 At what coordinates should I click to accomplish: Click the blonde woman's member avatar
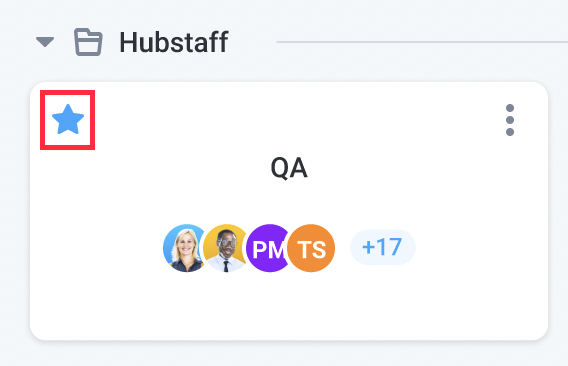pos(186,248)
